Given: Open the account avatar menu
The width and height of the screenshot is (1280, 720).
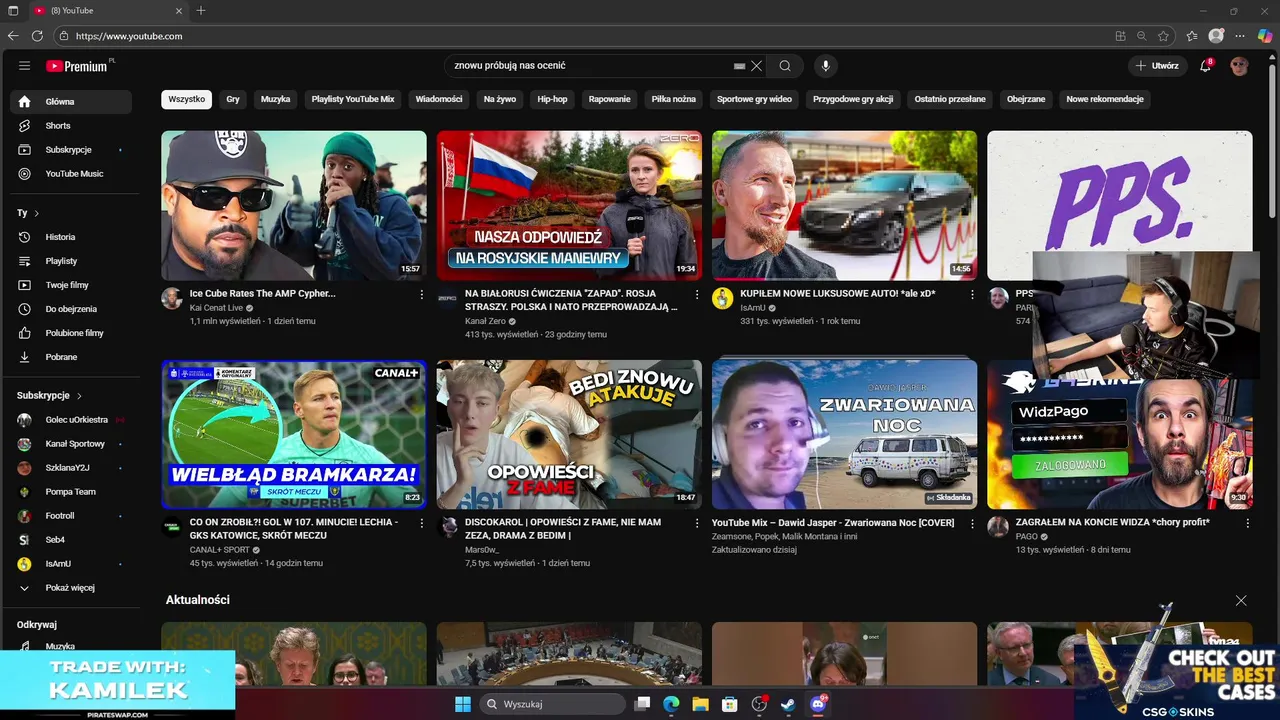Looking at the screenshot, I should [x=1239, y=66].
